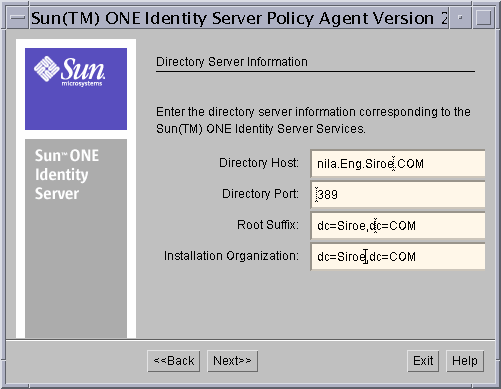The height and width of the screenshot is (389, 501).
Task: Open the window menu button in title bar
Action: tap(17, 18)
